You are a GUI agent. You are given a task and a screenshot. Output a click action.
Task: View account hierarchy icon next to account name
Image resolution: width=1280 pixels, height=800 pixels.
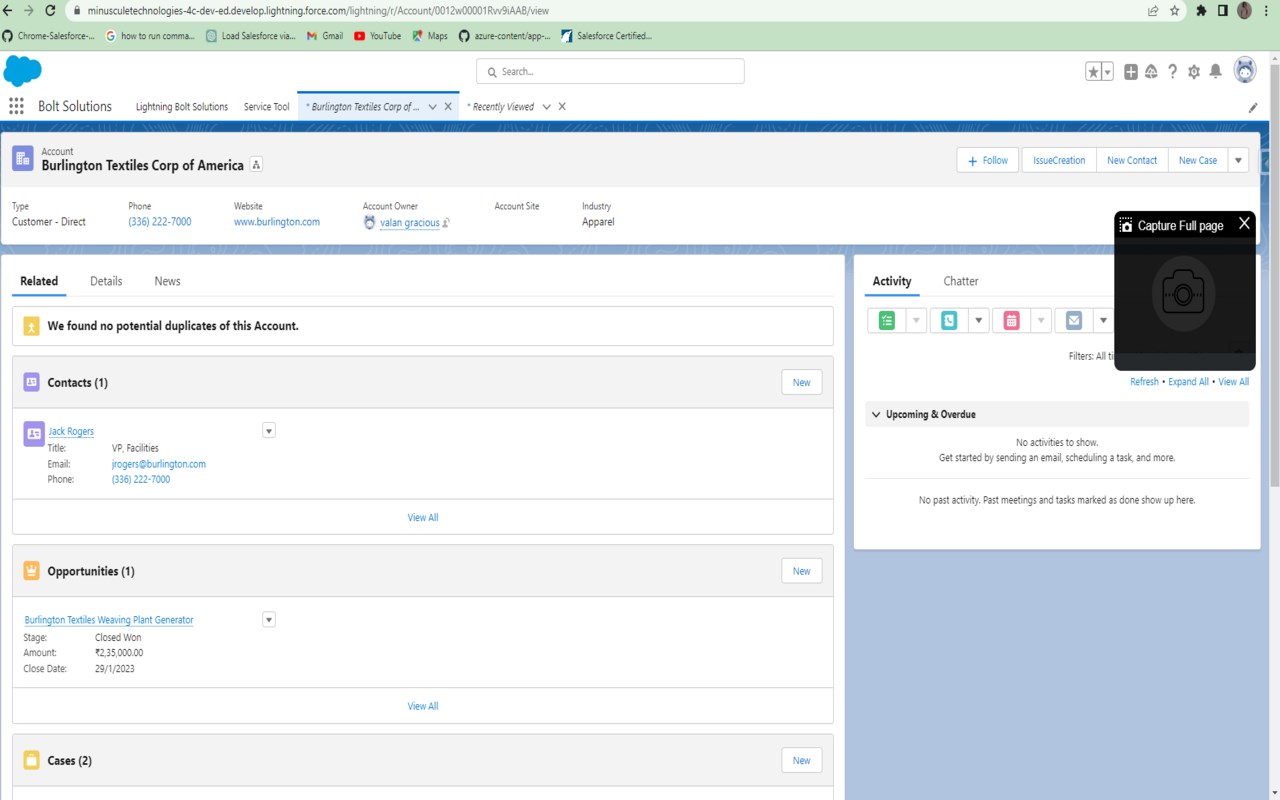pyautogui.click(x=256, y=165)
